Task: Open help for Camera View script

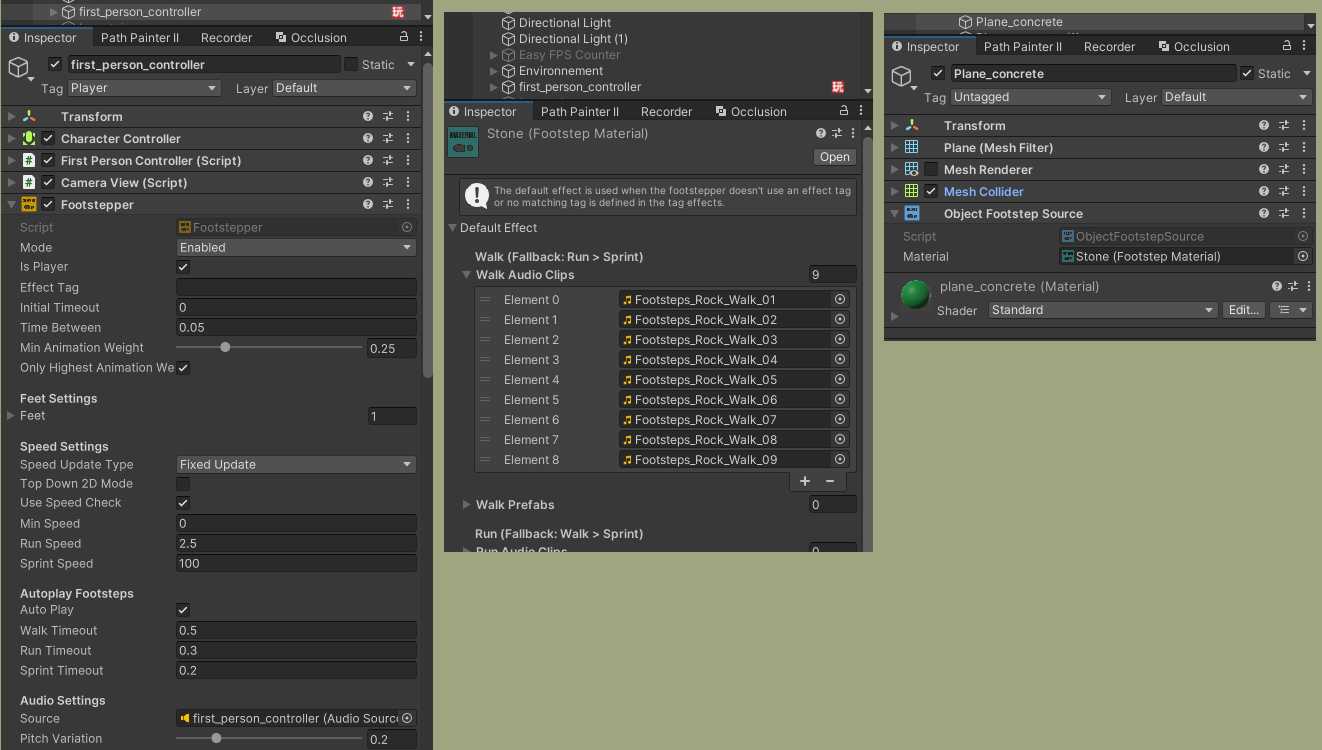Action: coord(368,183)
